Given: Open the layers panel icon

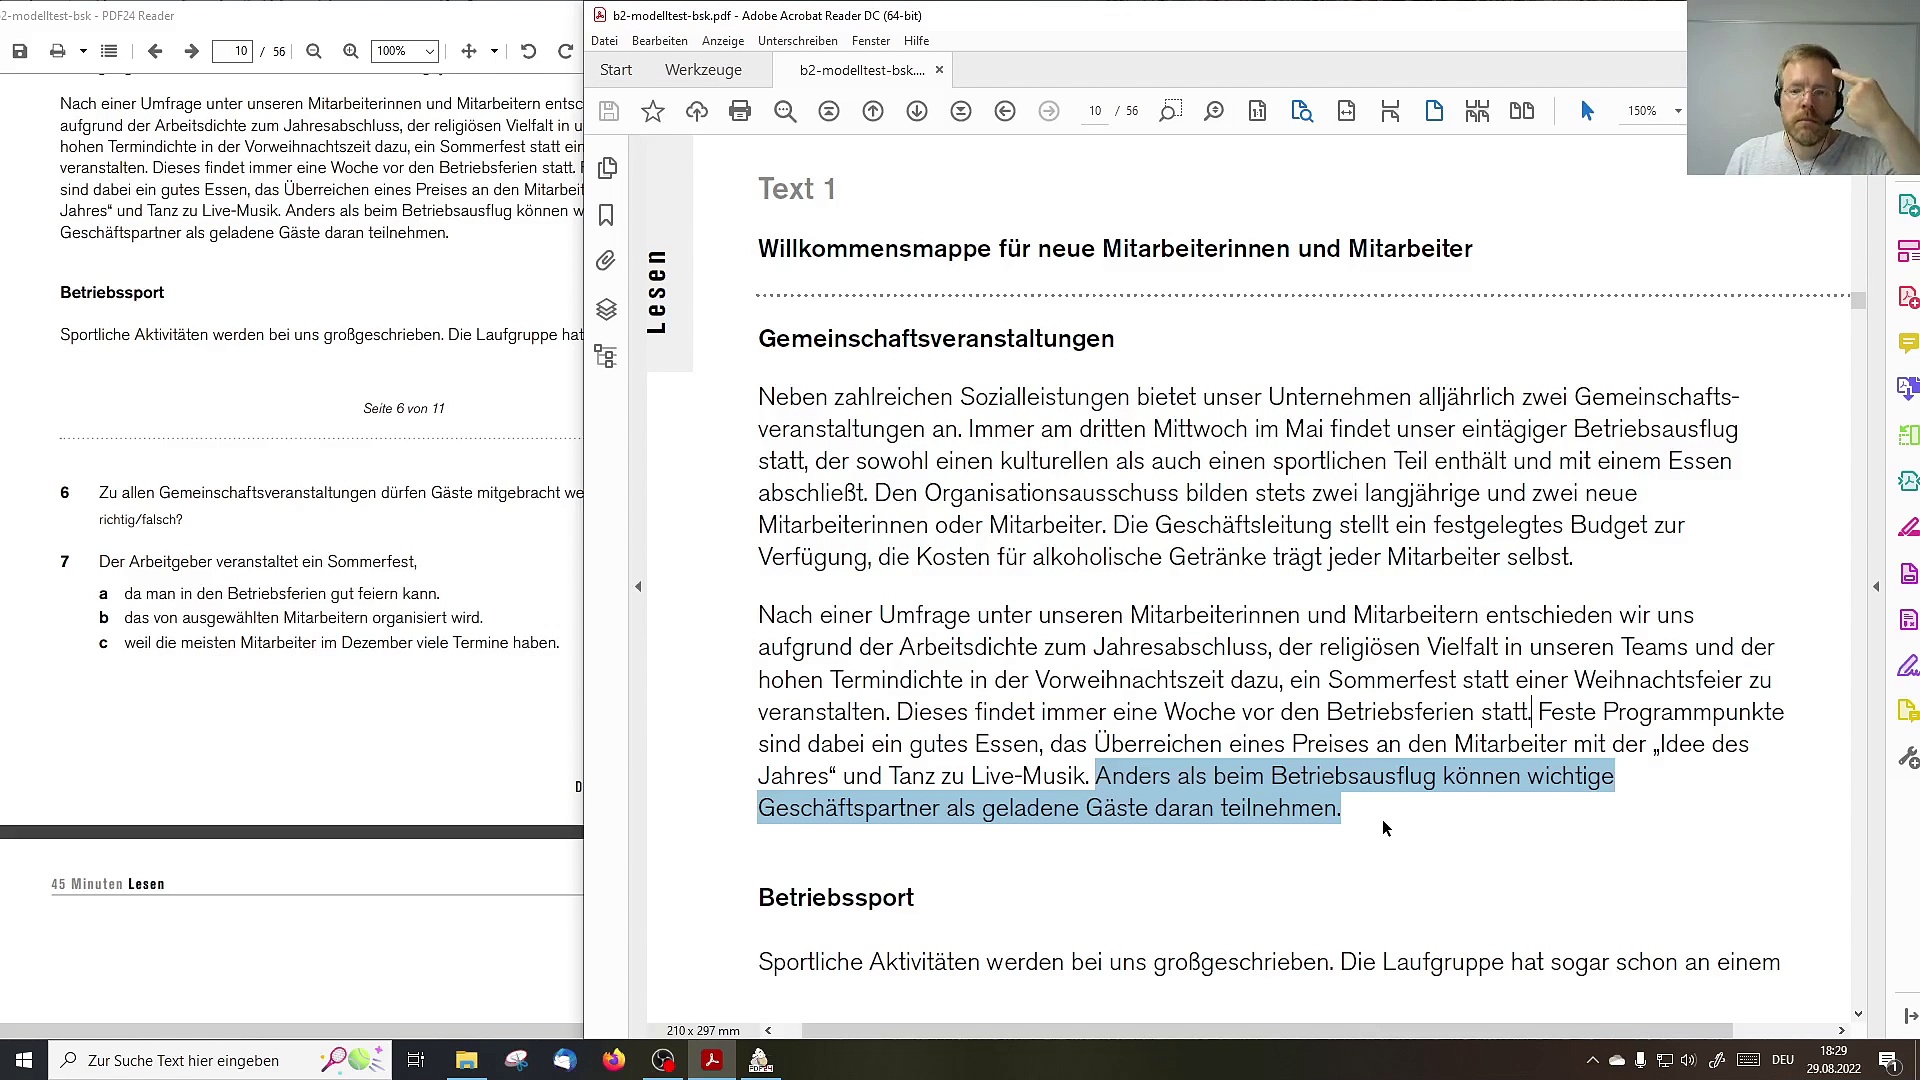Looking at the screenshot, I should pos(606,309).
